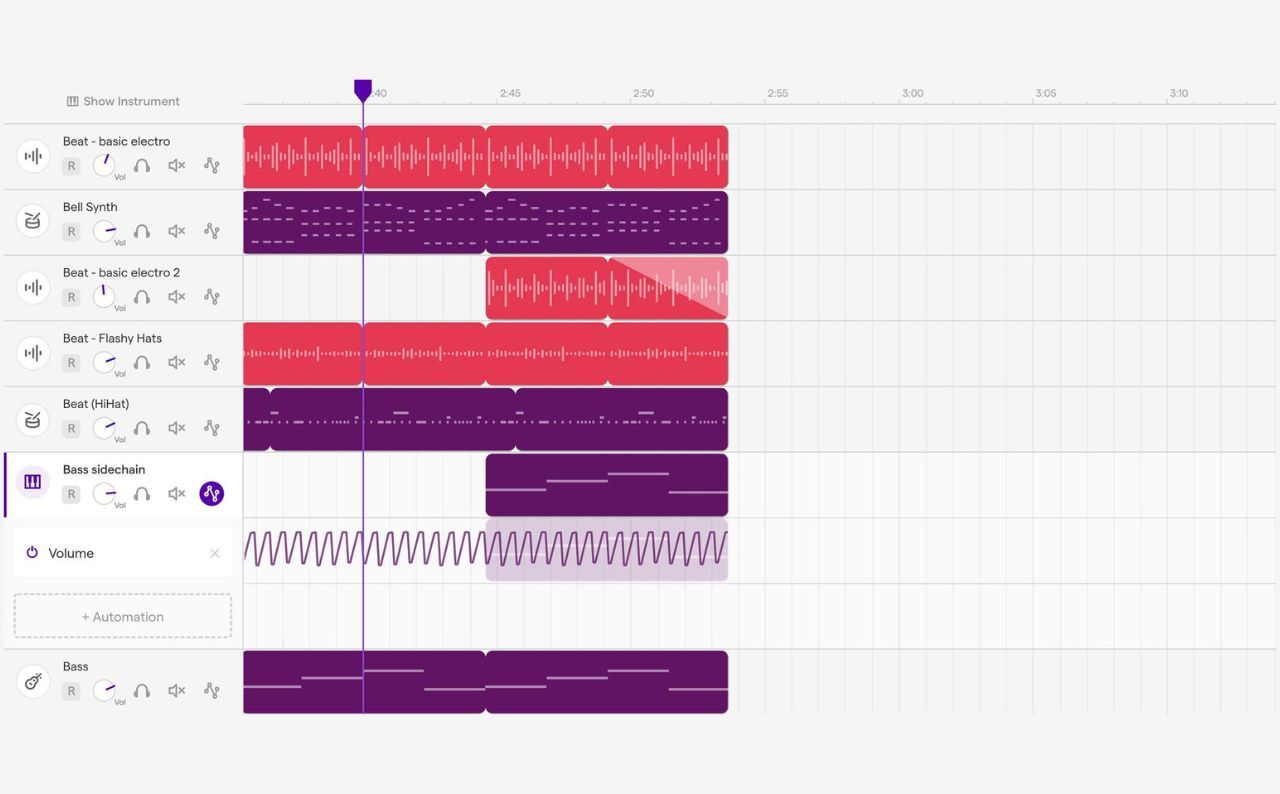Open automation for Beat - basic electro 2

[x=212, y=297]
